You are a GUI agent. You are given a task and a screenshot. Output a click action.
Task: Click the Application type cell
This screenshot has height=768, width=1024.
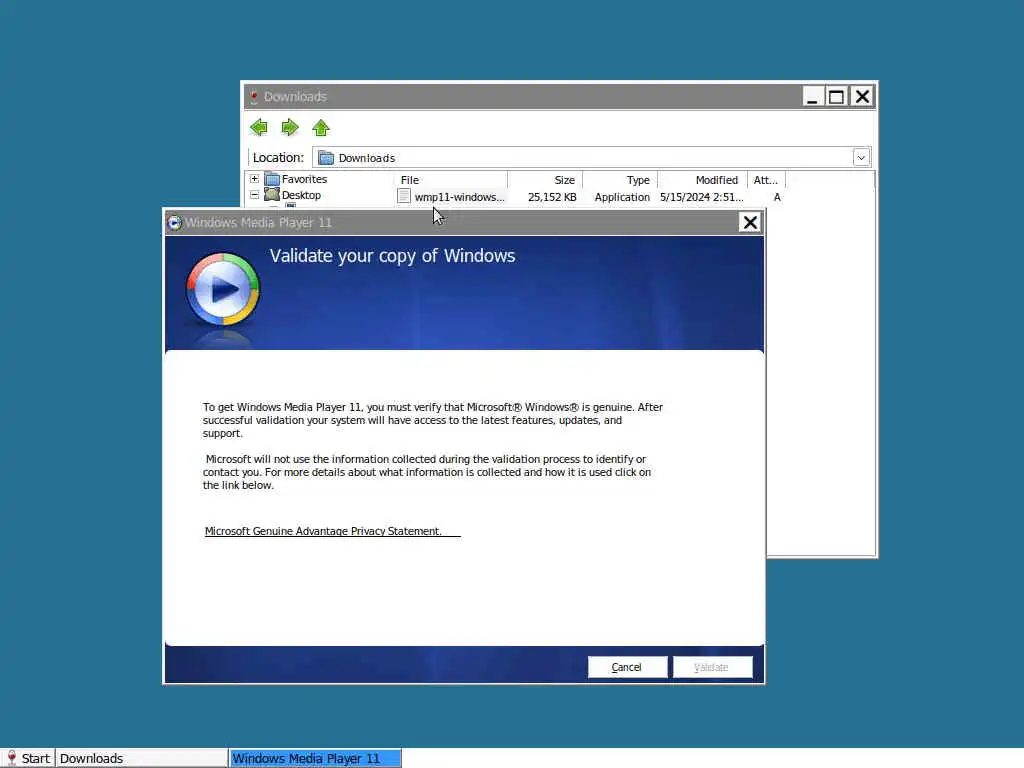pyautogui.click(x=622, y=197)
